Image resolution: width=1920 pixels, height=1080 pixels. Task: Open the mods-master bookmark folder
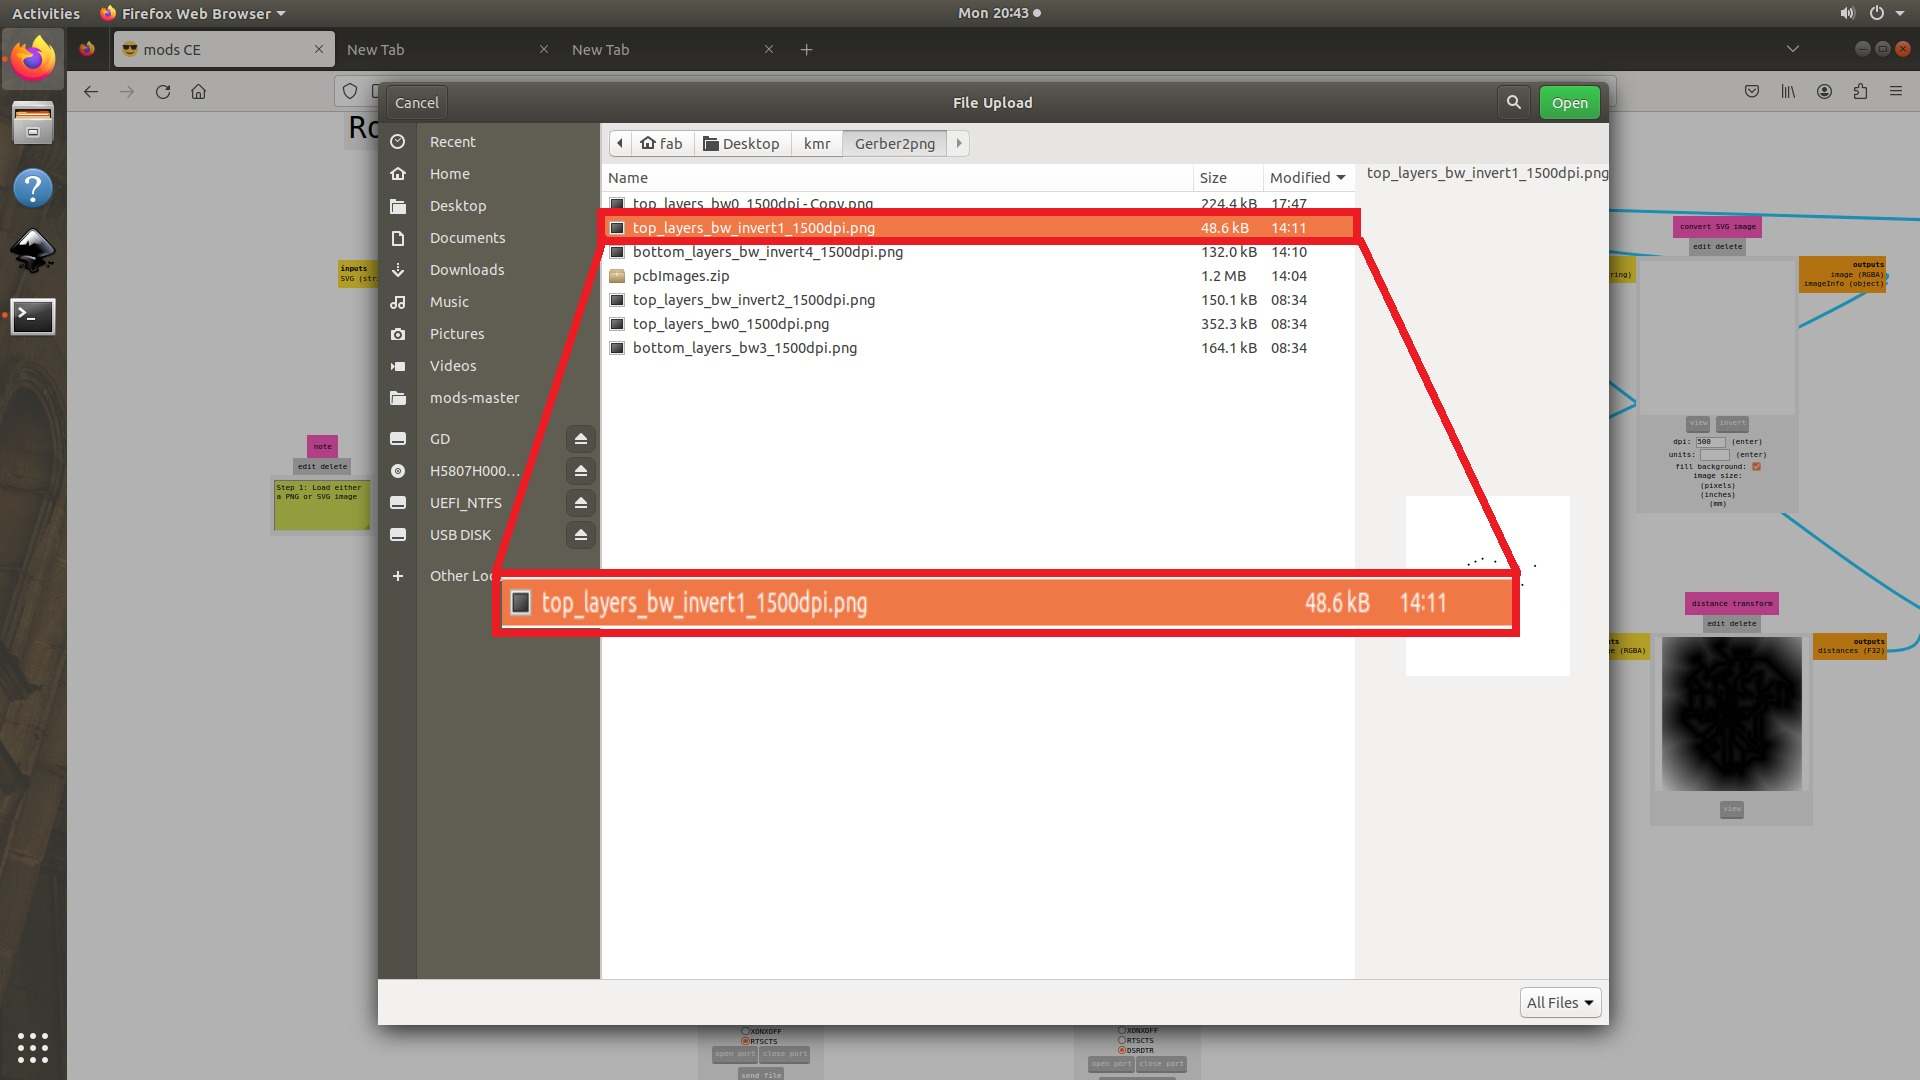[x=474, y=398]
